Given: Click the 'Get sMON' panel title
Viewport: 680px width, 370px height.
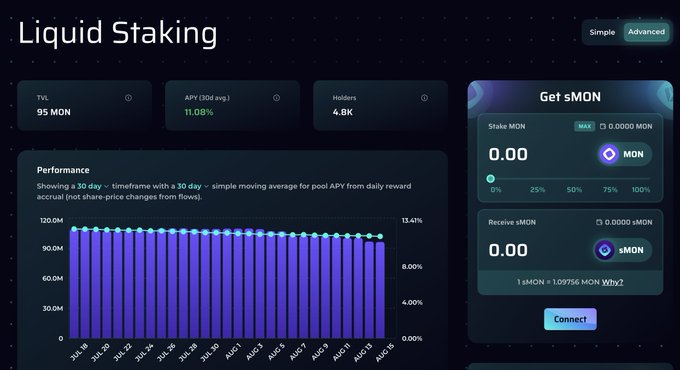Looking at the screenshot, I should pyautogui.click(x=570, y=97).
